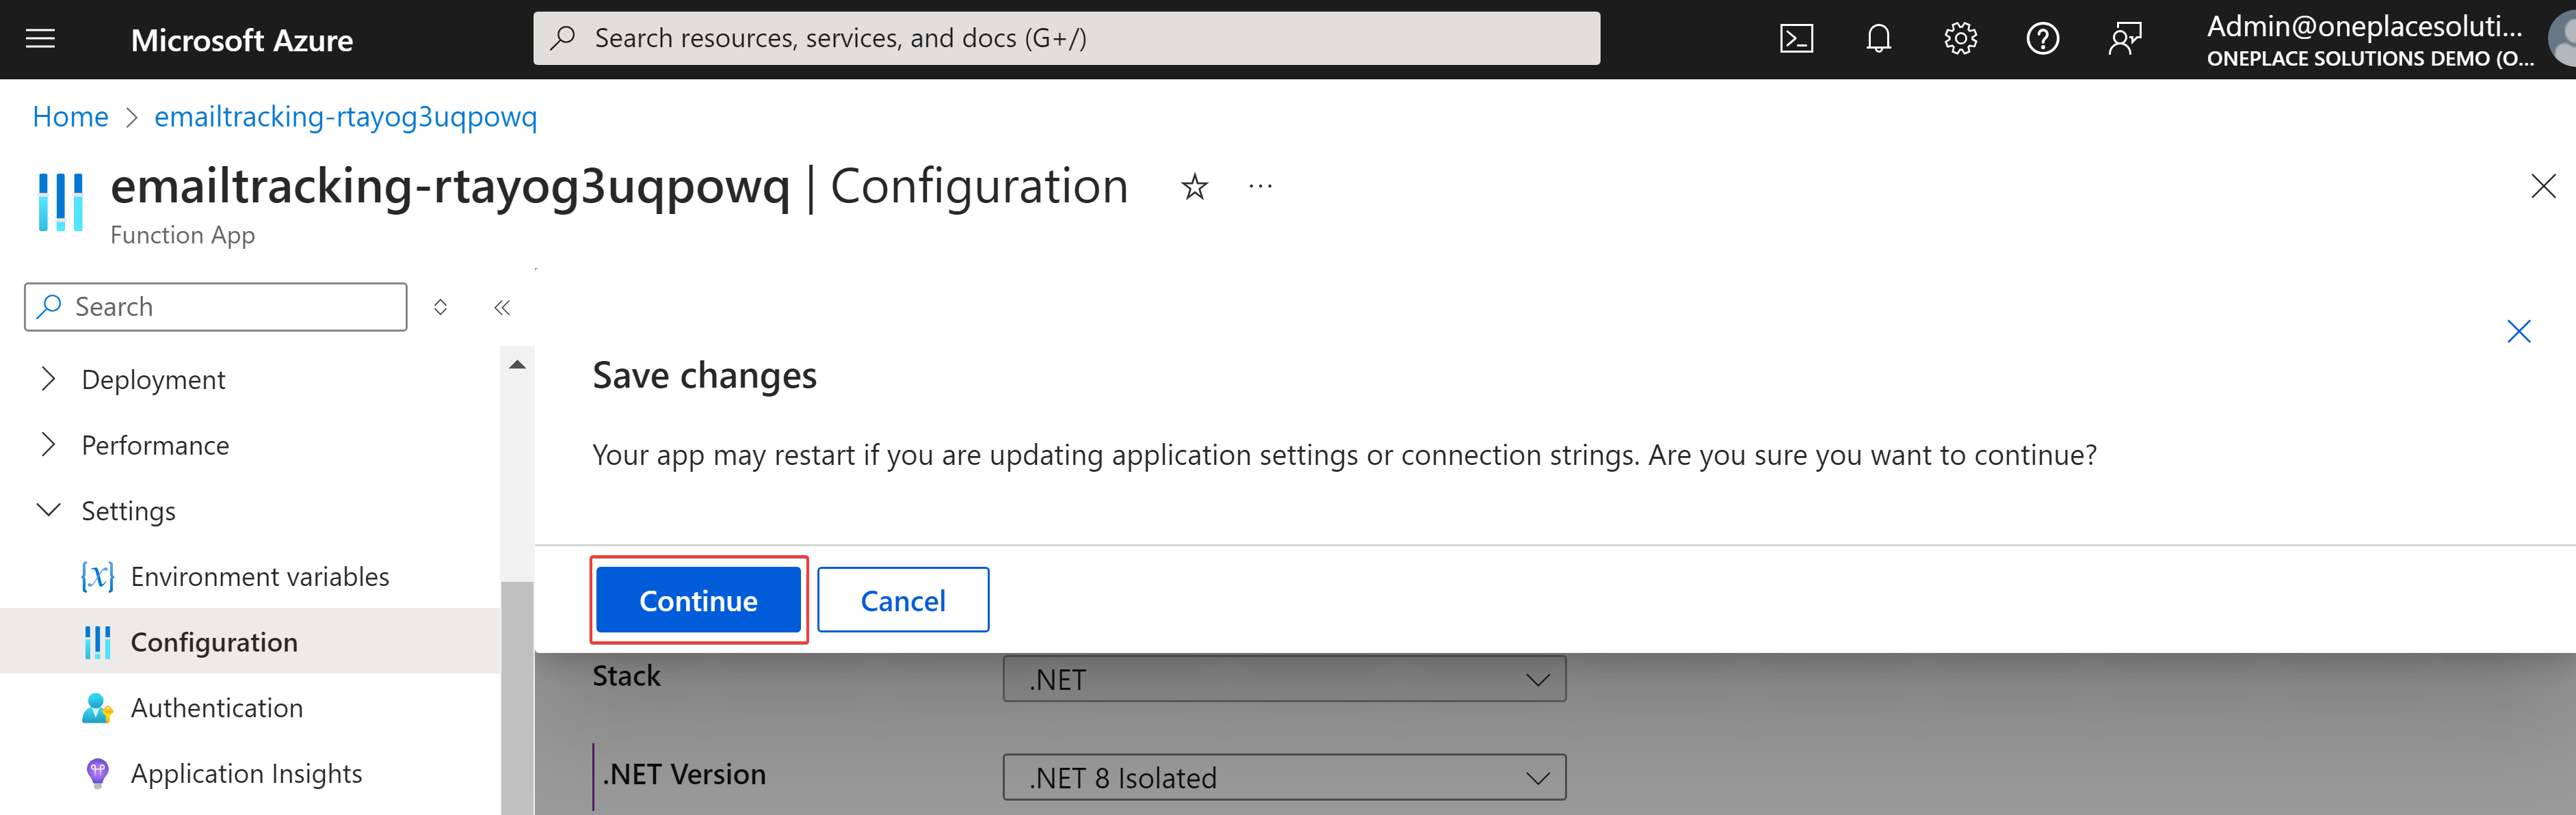
Task: Open the Azure portal hamburger menu
Action: click(40, 39)
